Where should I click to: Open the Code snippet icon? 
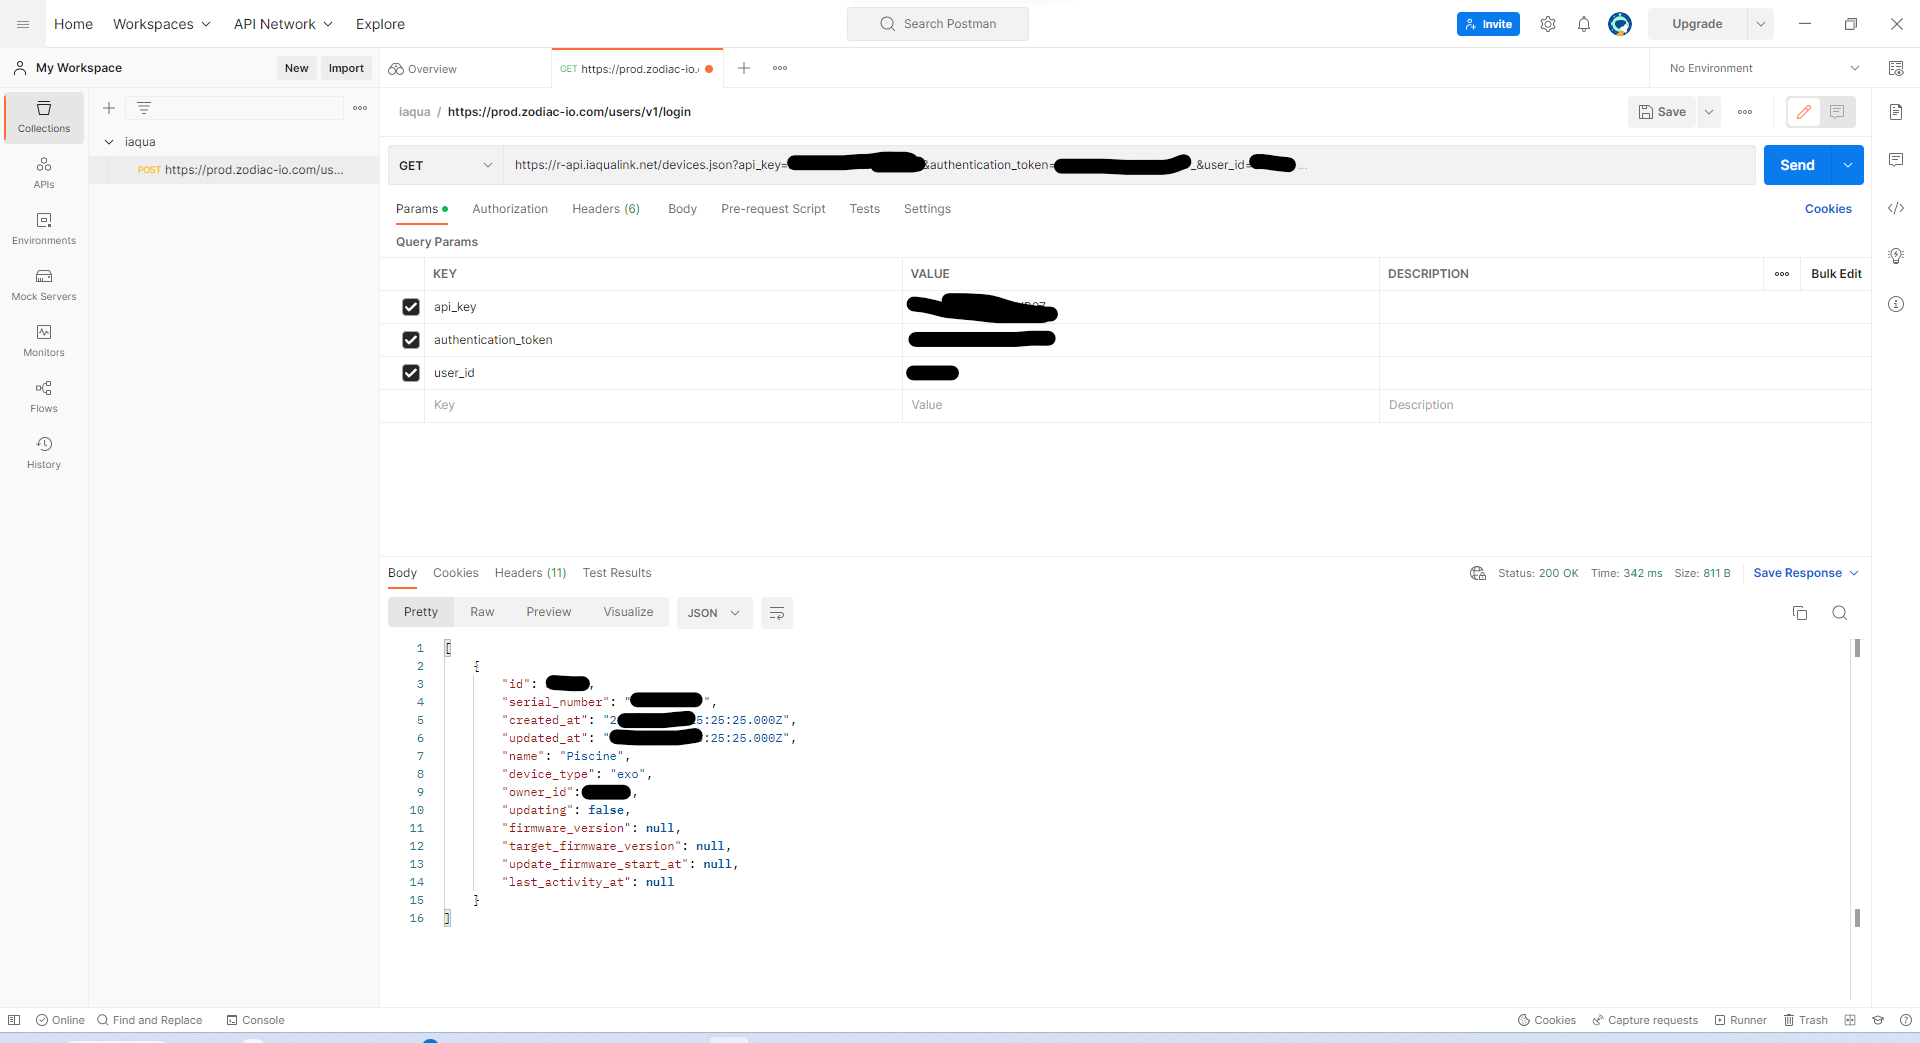point(1896,208)
